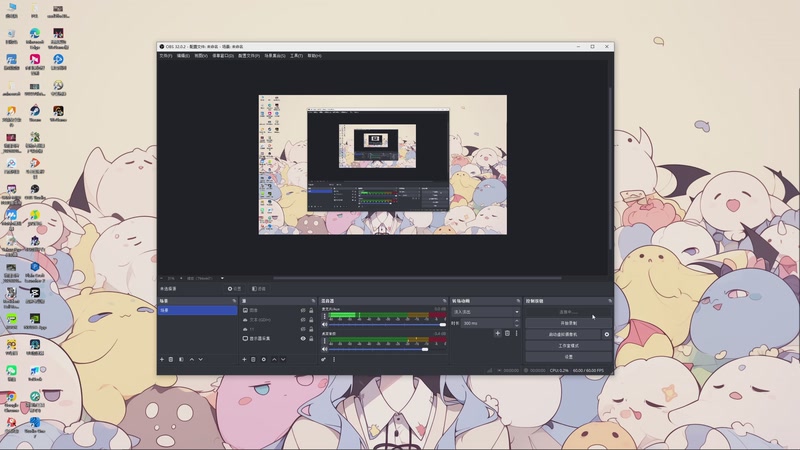Show the 文本(GDI+) source via eye icon
800x450 pixels.
point(303,320)
